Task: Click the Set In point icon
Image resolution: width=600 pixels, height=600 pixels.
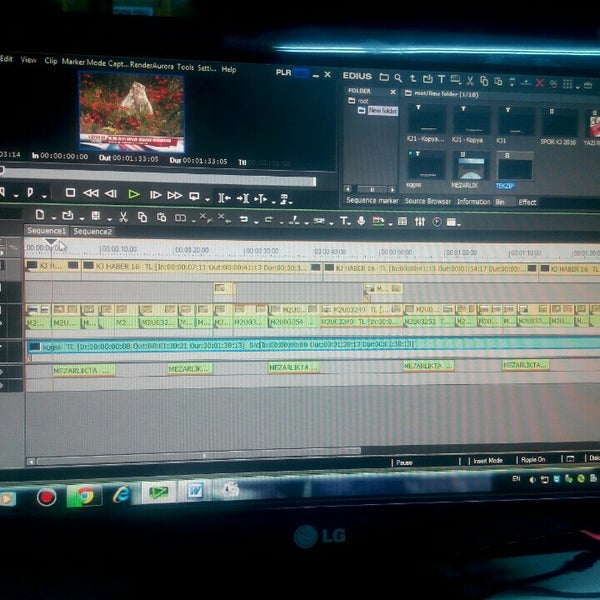Action: click(2, 192)
